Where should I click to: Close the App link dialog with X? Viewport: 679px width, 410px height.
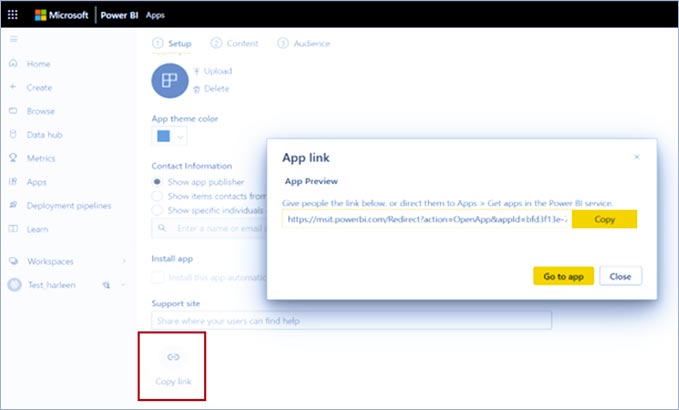(637, 157)
